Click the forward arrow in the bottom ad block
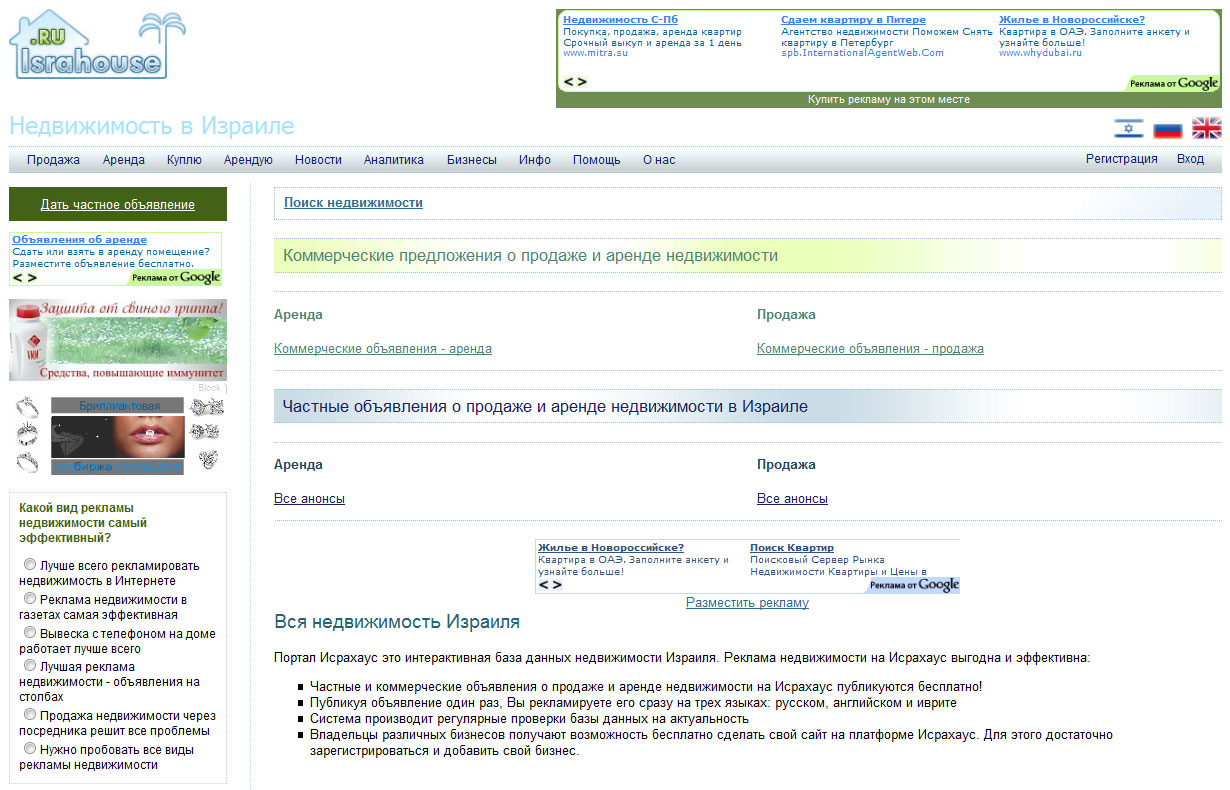Screen dimensions: 1230x790 [x=555, y=585]
